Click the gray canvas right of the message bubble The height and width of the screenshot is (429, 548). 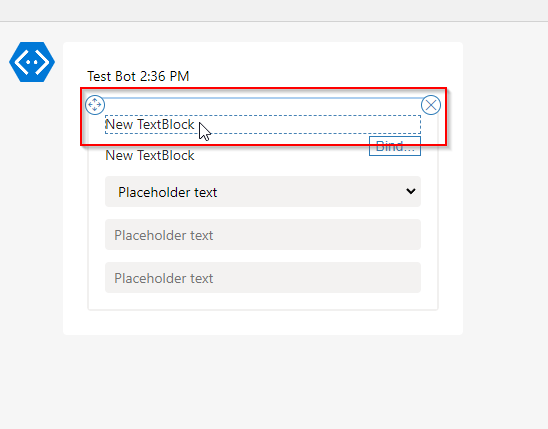(x=505, y=189)
